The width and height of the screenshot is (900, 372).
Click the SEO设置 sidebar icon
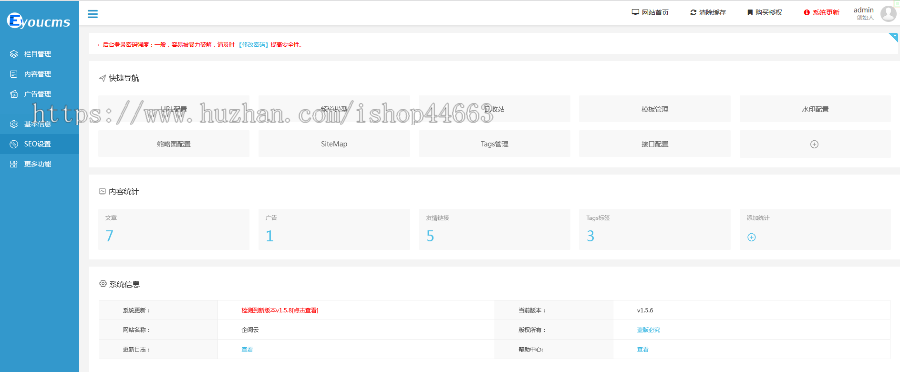[x=14, y=144]
